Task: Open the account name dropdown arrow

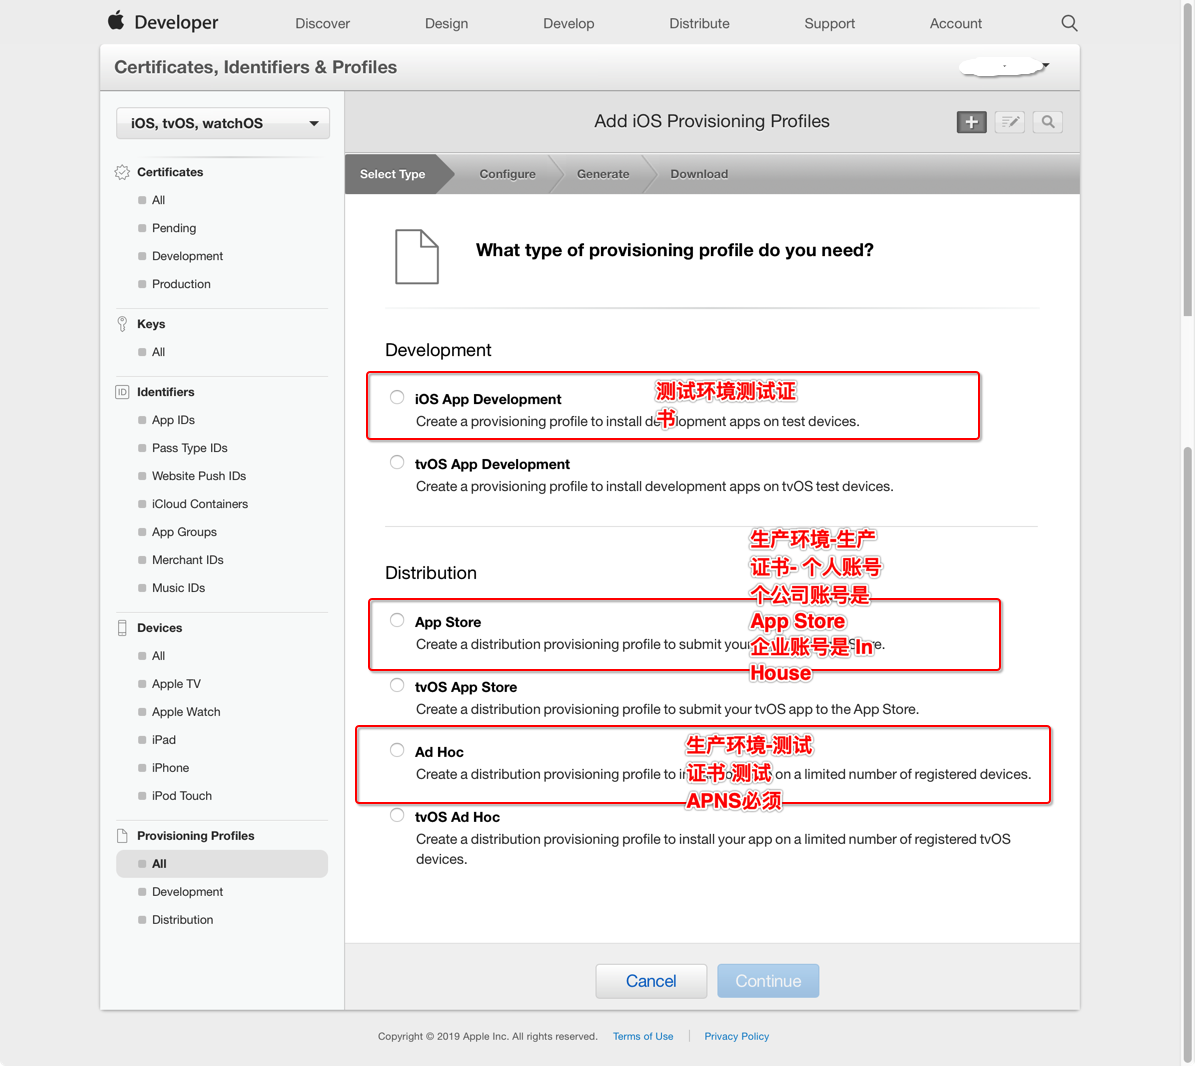Action: coord(1046,66)
